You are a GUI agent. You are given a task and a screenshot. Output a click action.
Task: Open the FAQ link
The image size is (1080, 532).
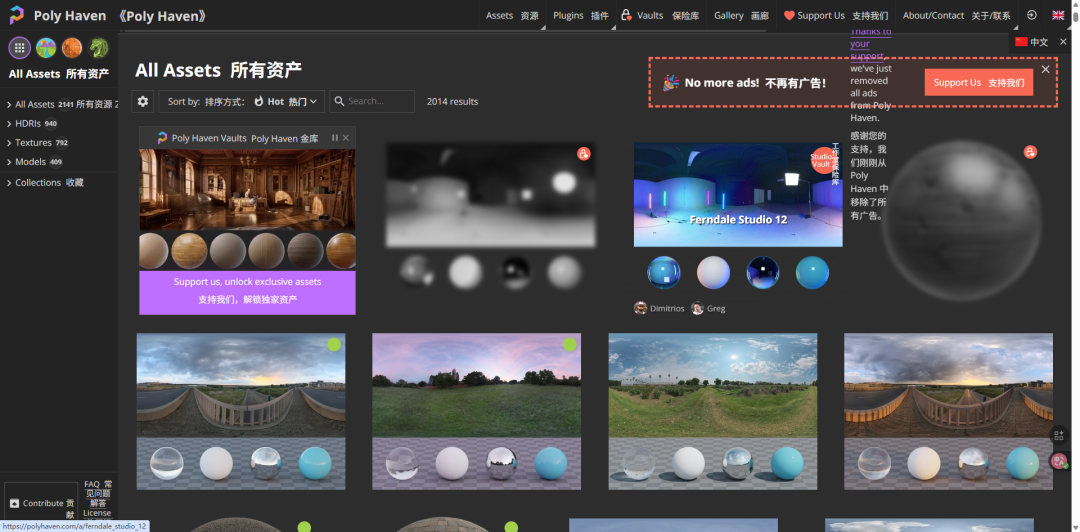tap(96, 493)
